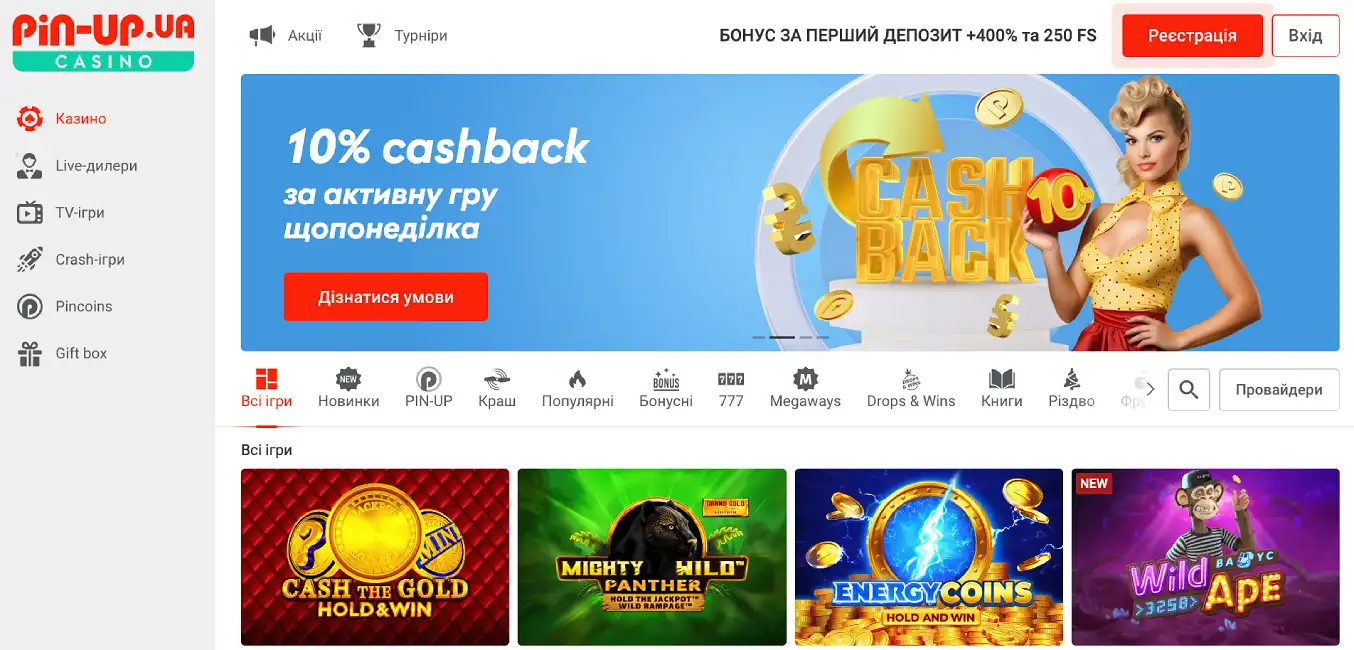1354x650 pixels.
Task: Click the Вхід login button
Action: [1305, 36]
